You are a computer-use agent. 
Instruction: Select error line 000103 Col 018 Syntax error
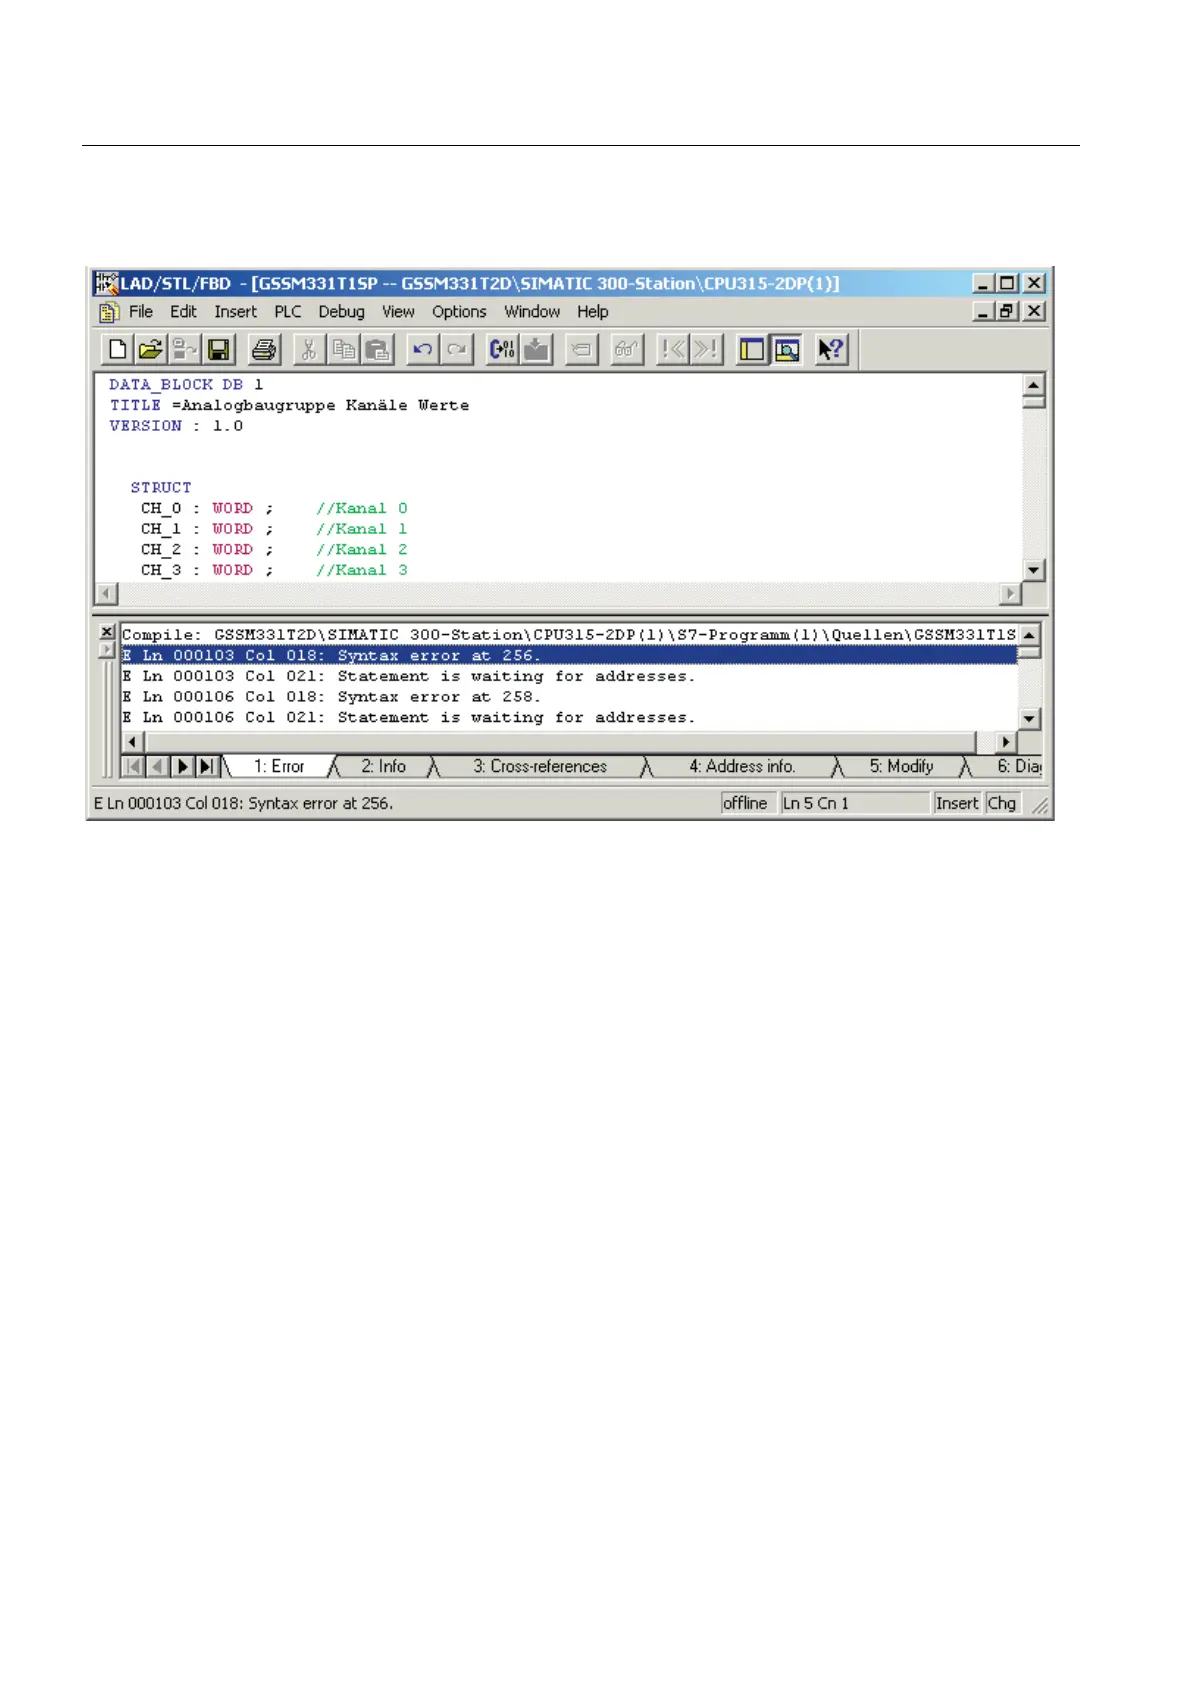[x=569, y=656]
